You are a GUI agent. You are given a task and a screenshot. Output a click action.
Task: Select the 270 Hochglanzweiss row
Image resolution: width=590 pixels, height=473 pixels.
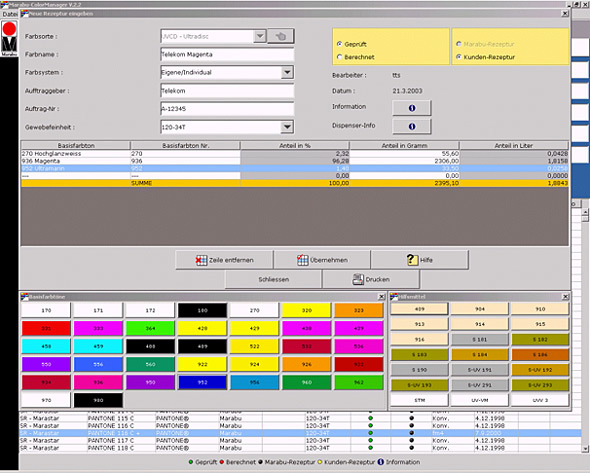click(x=294, y=154)
